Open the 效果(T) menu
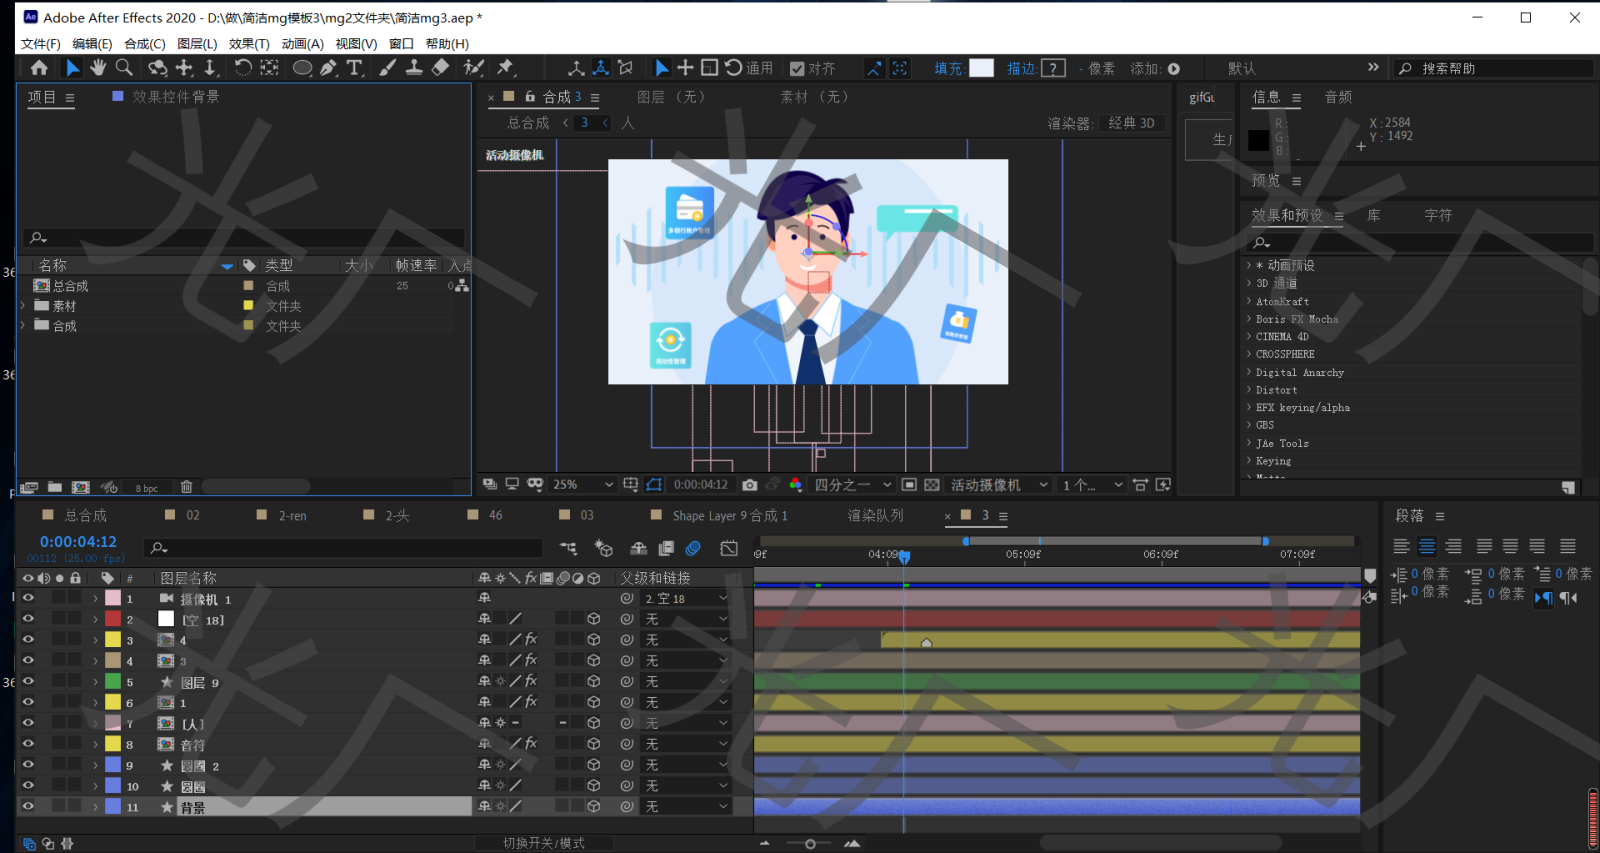1600x853 pixels. [x=249, y=44]
